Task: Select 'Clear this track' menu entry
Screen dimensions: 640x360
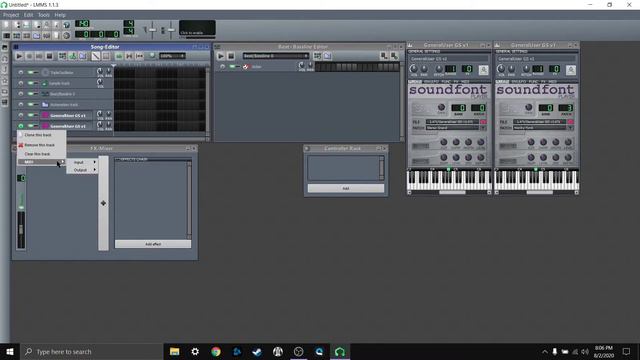Action: pos(41,154)
